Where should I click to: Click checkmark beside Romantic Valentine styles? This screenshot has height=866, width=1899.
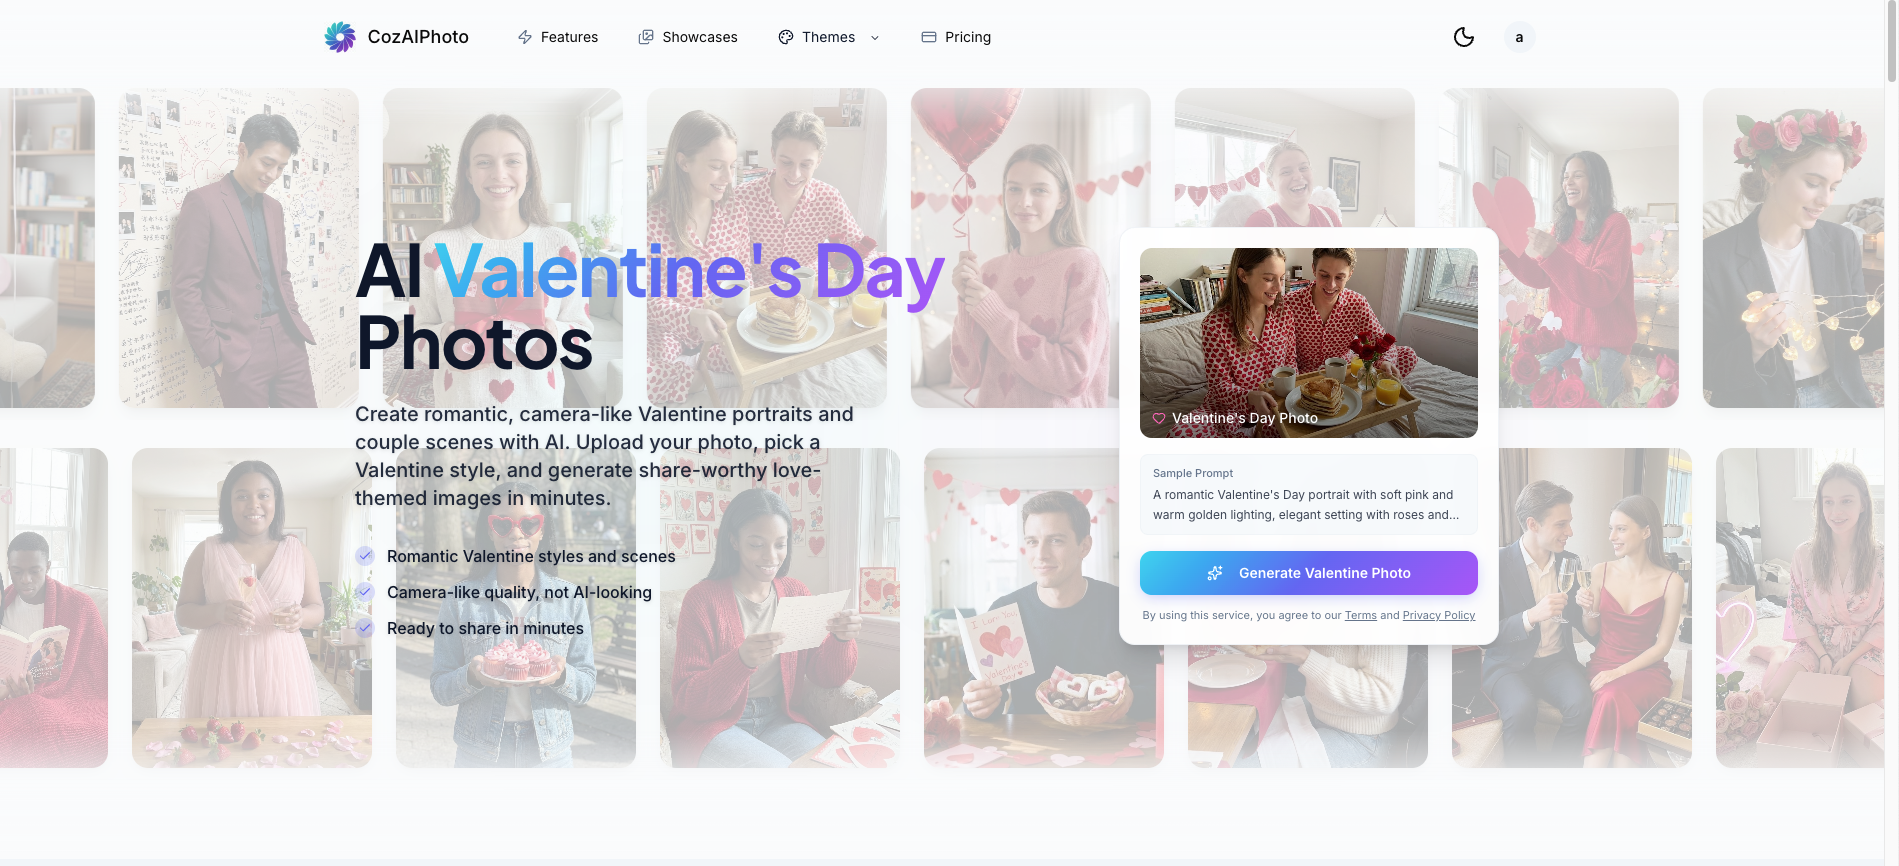pos(365,556)
